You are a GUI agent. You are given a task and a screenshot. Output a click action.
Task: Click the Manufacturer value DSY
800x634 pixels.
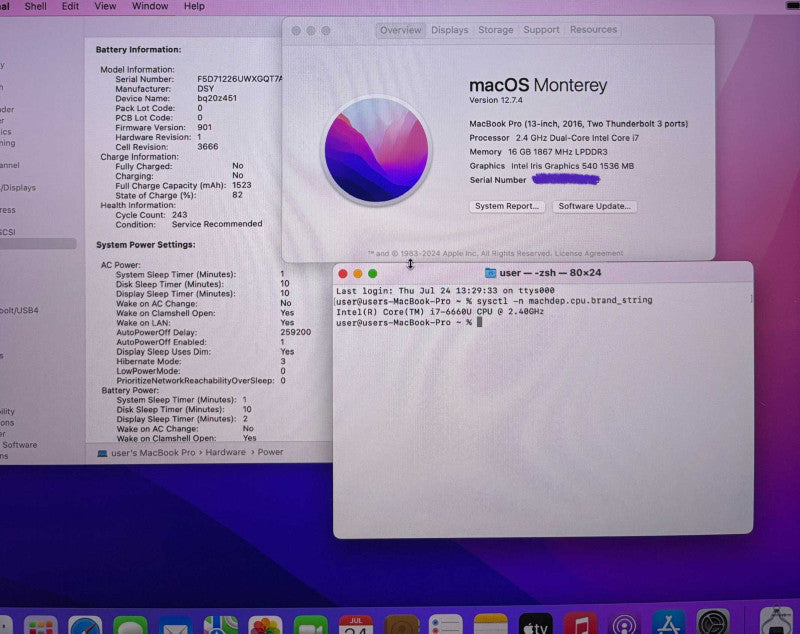point(206,89)
